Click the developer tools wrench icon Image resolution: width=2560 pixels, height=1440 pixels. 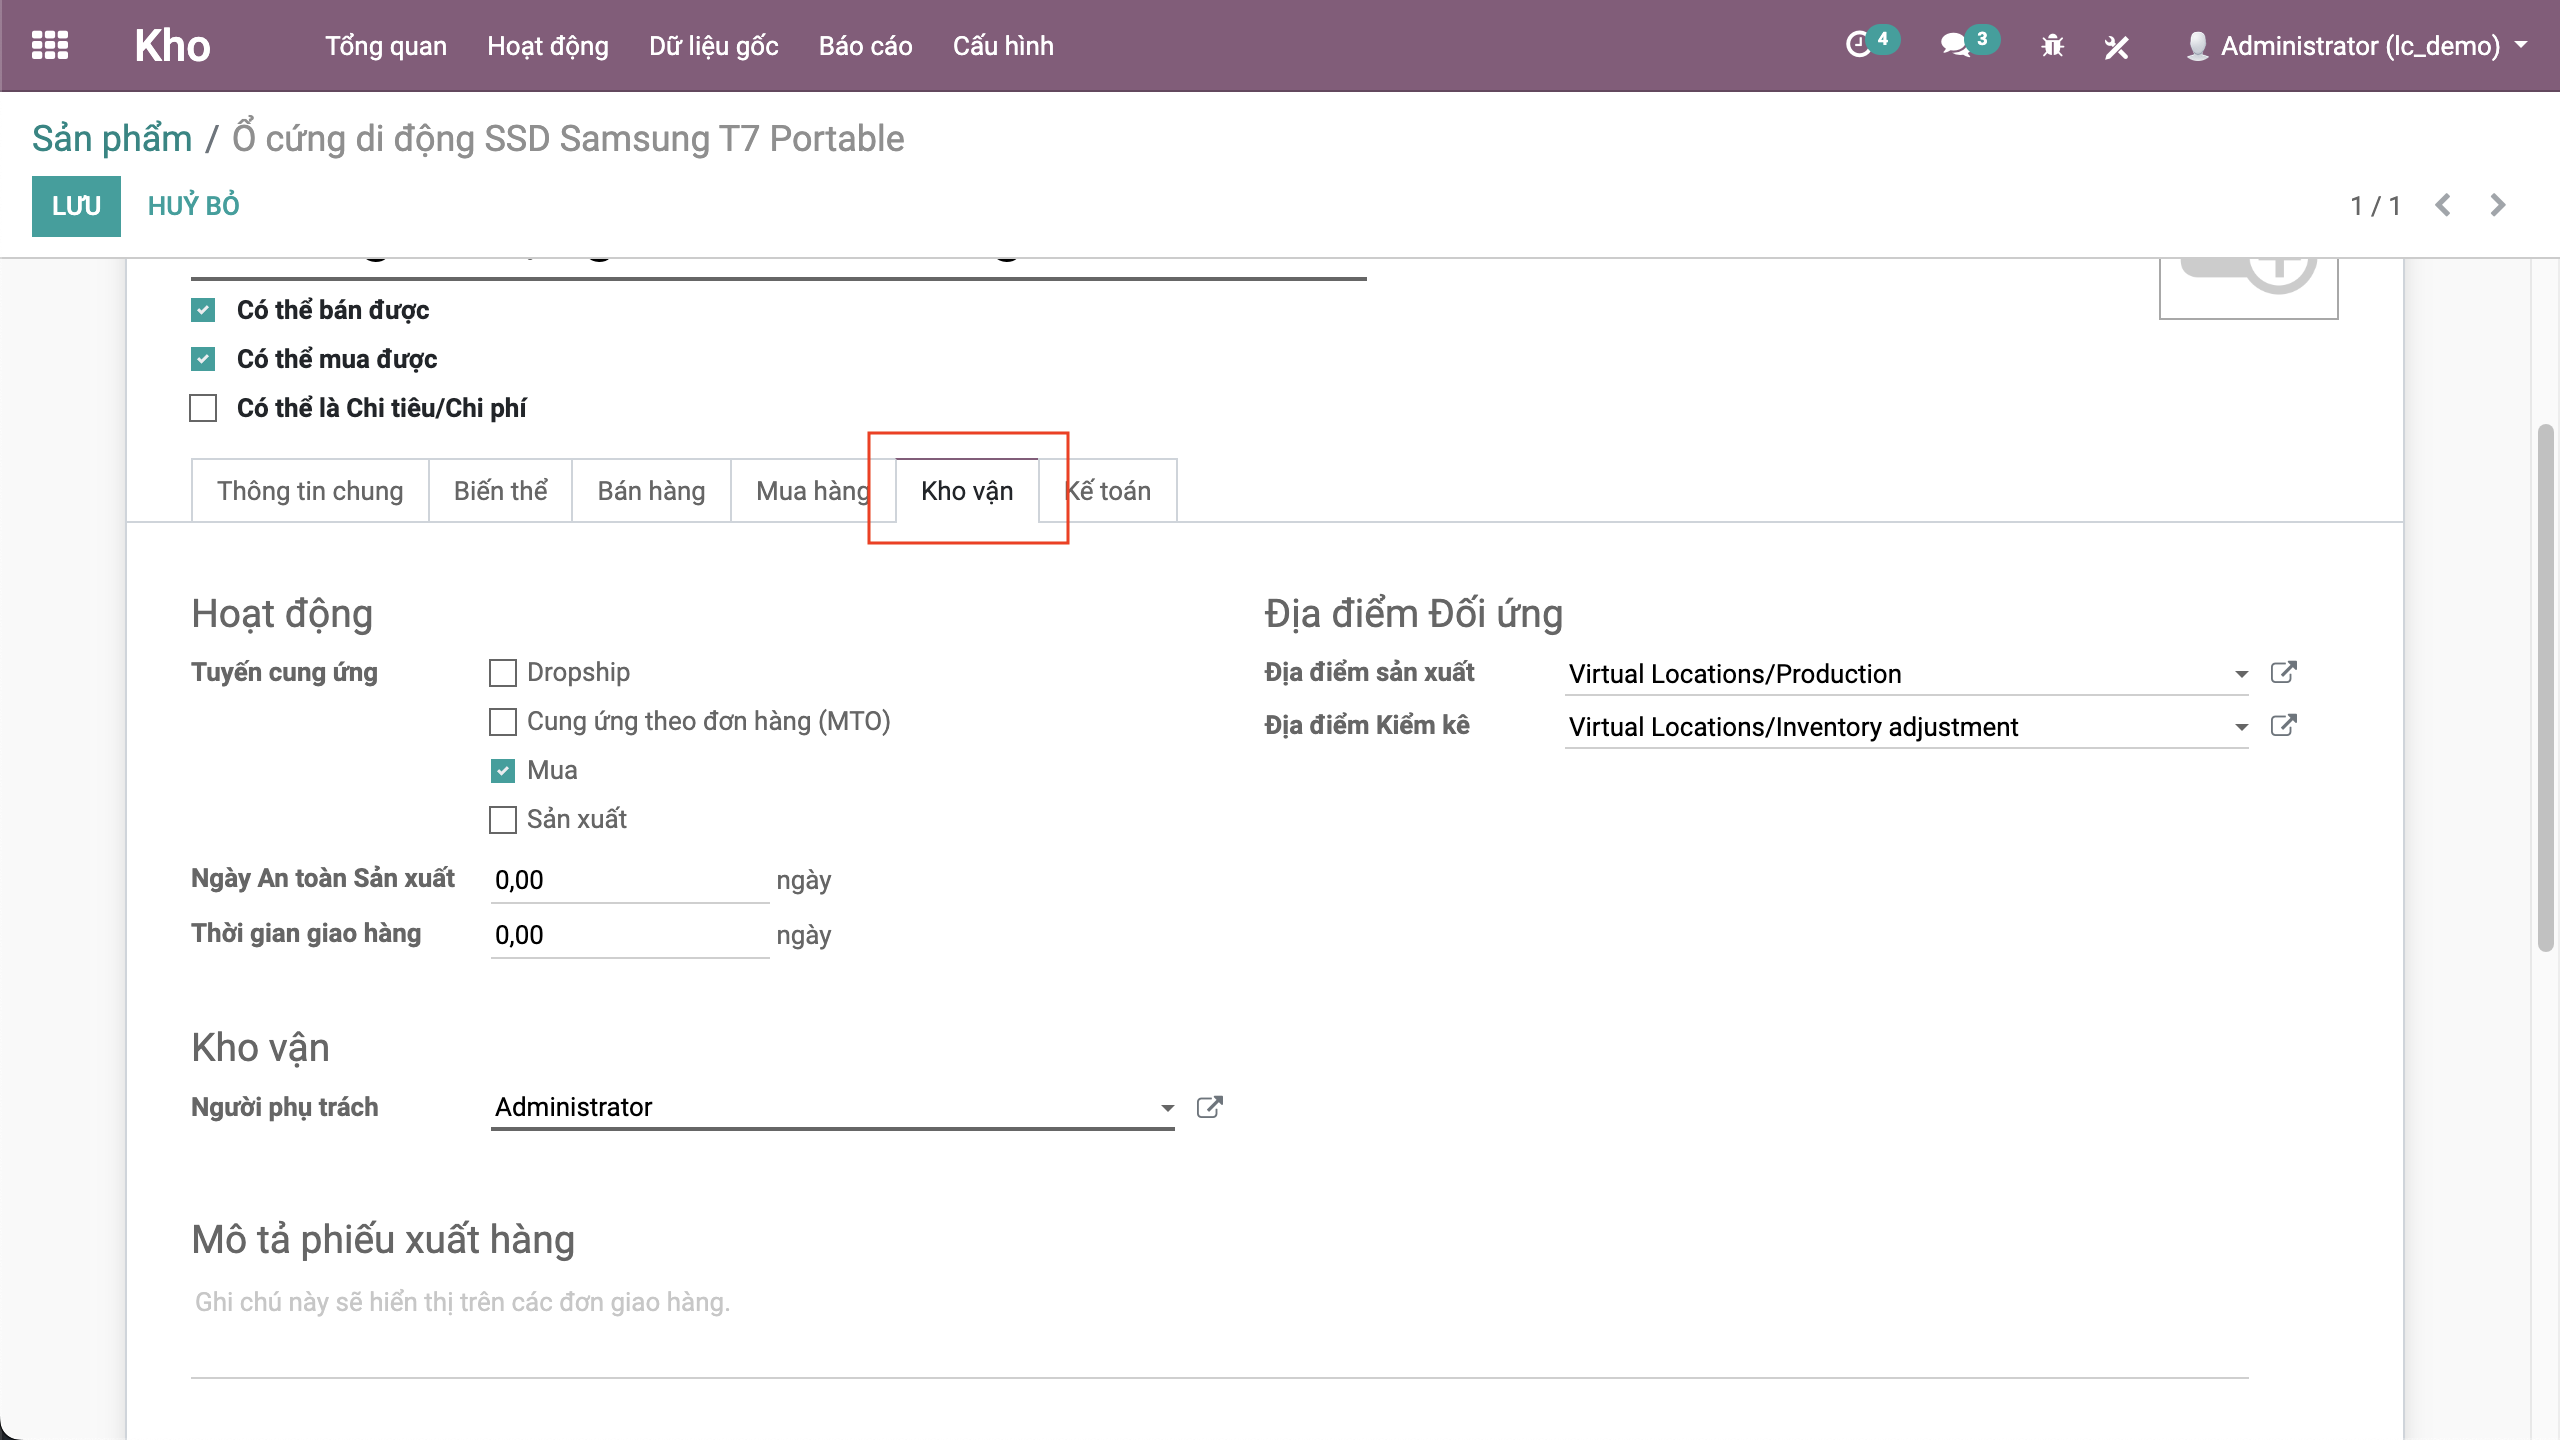[x=2116, y=46]
